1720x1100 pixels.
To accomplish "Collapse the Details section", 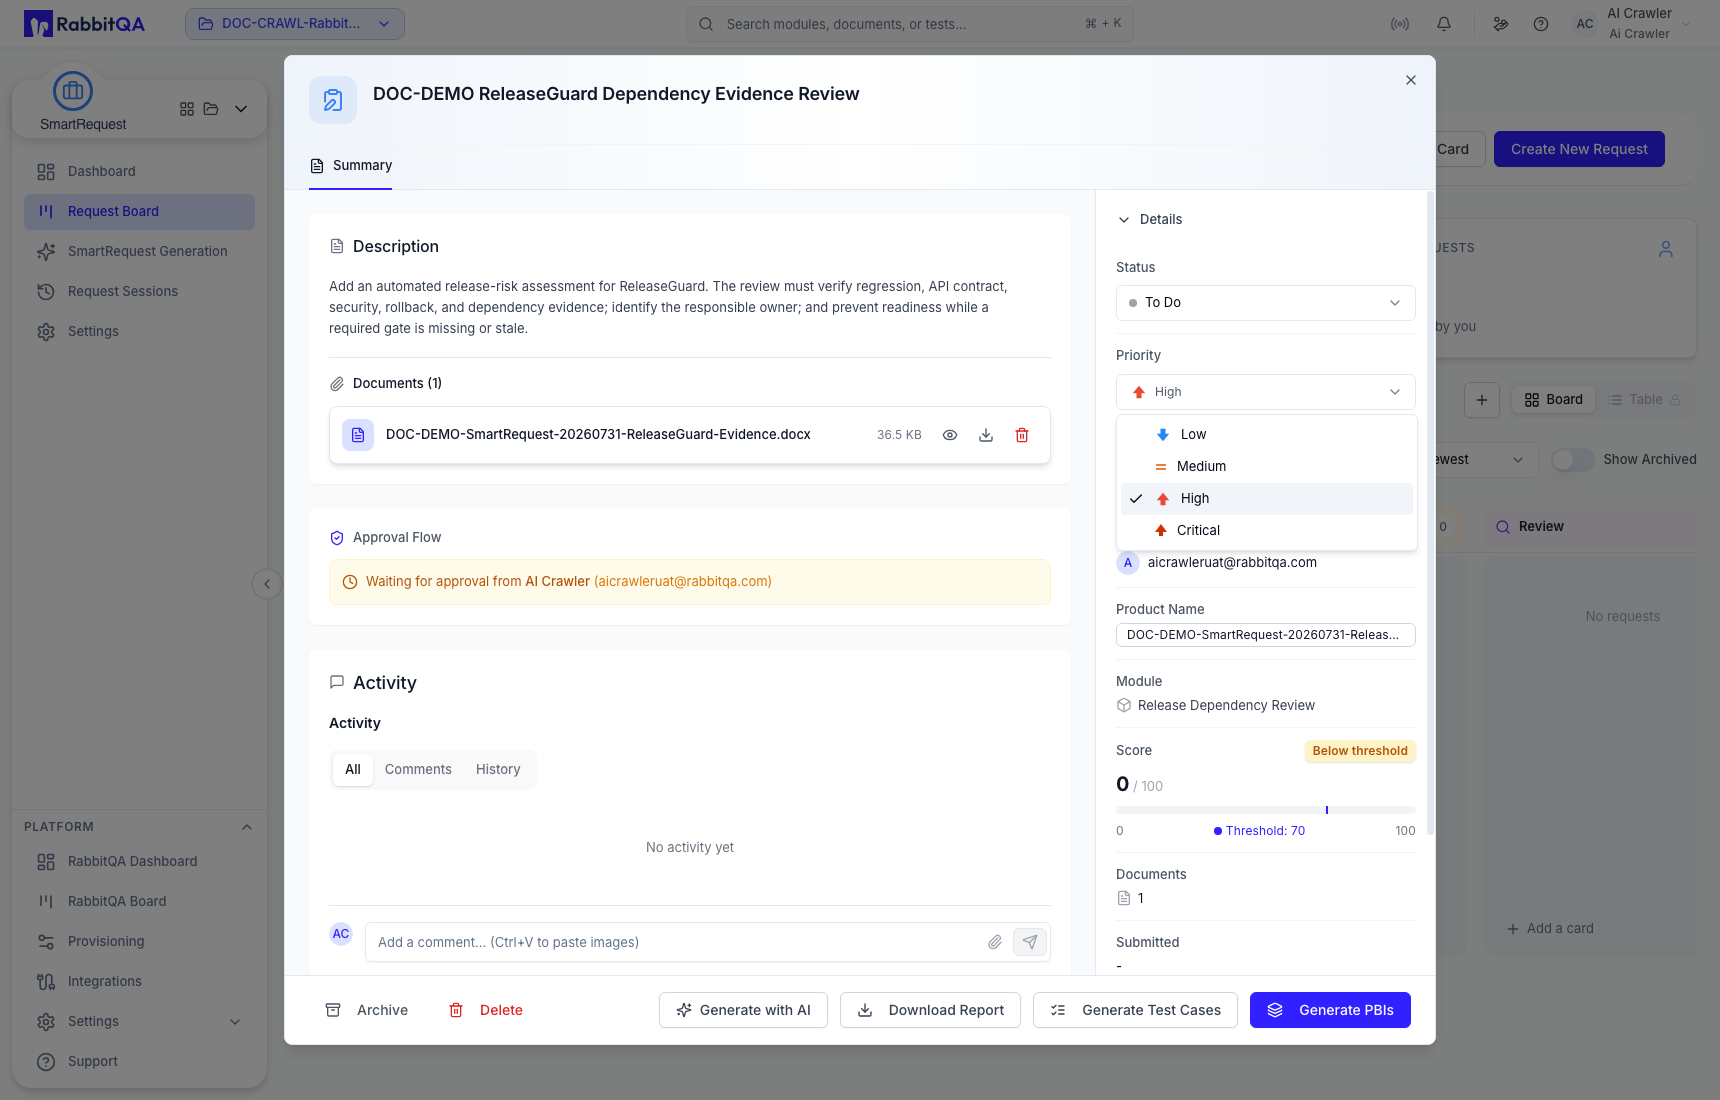I will click(x=1150, y=220).
